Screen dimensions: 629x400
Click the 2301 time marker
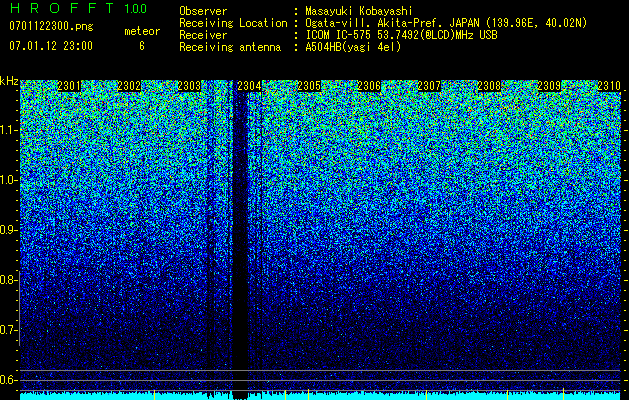tap(69, 86)
